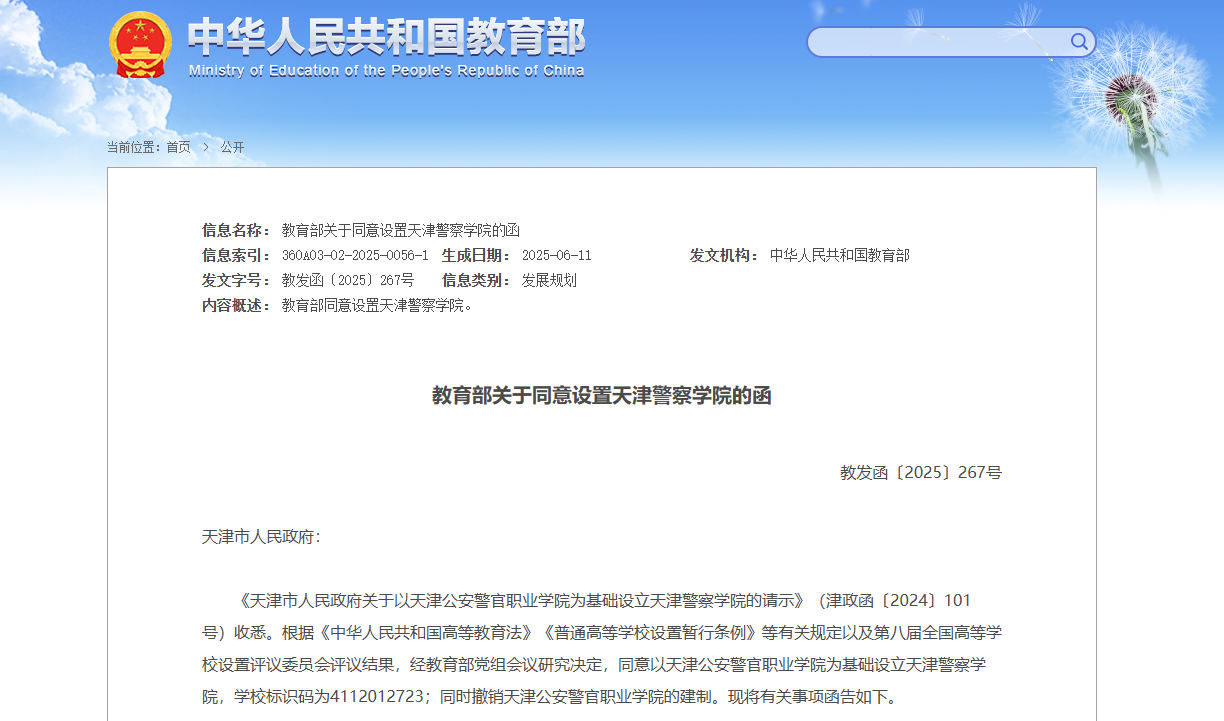Viewport: 1224px width, 721px height.
Task: Click the 当前位置 label
Action: click(x=134, y=147)
